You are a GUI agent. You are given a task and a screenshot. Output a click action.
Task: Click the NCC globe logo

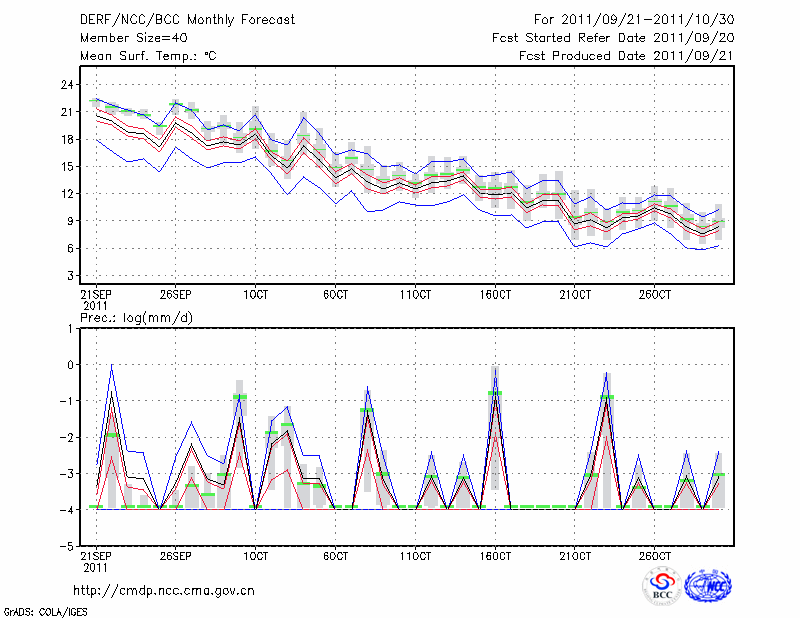(707, 586)
